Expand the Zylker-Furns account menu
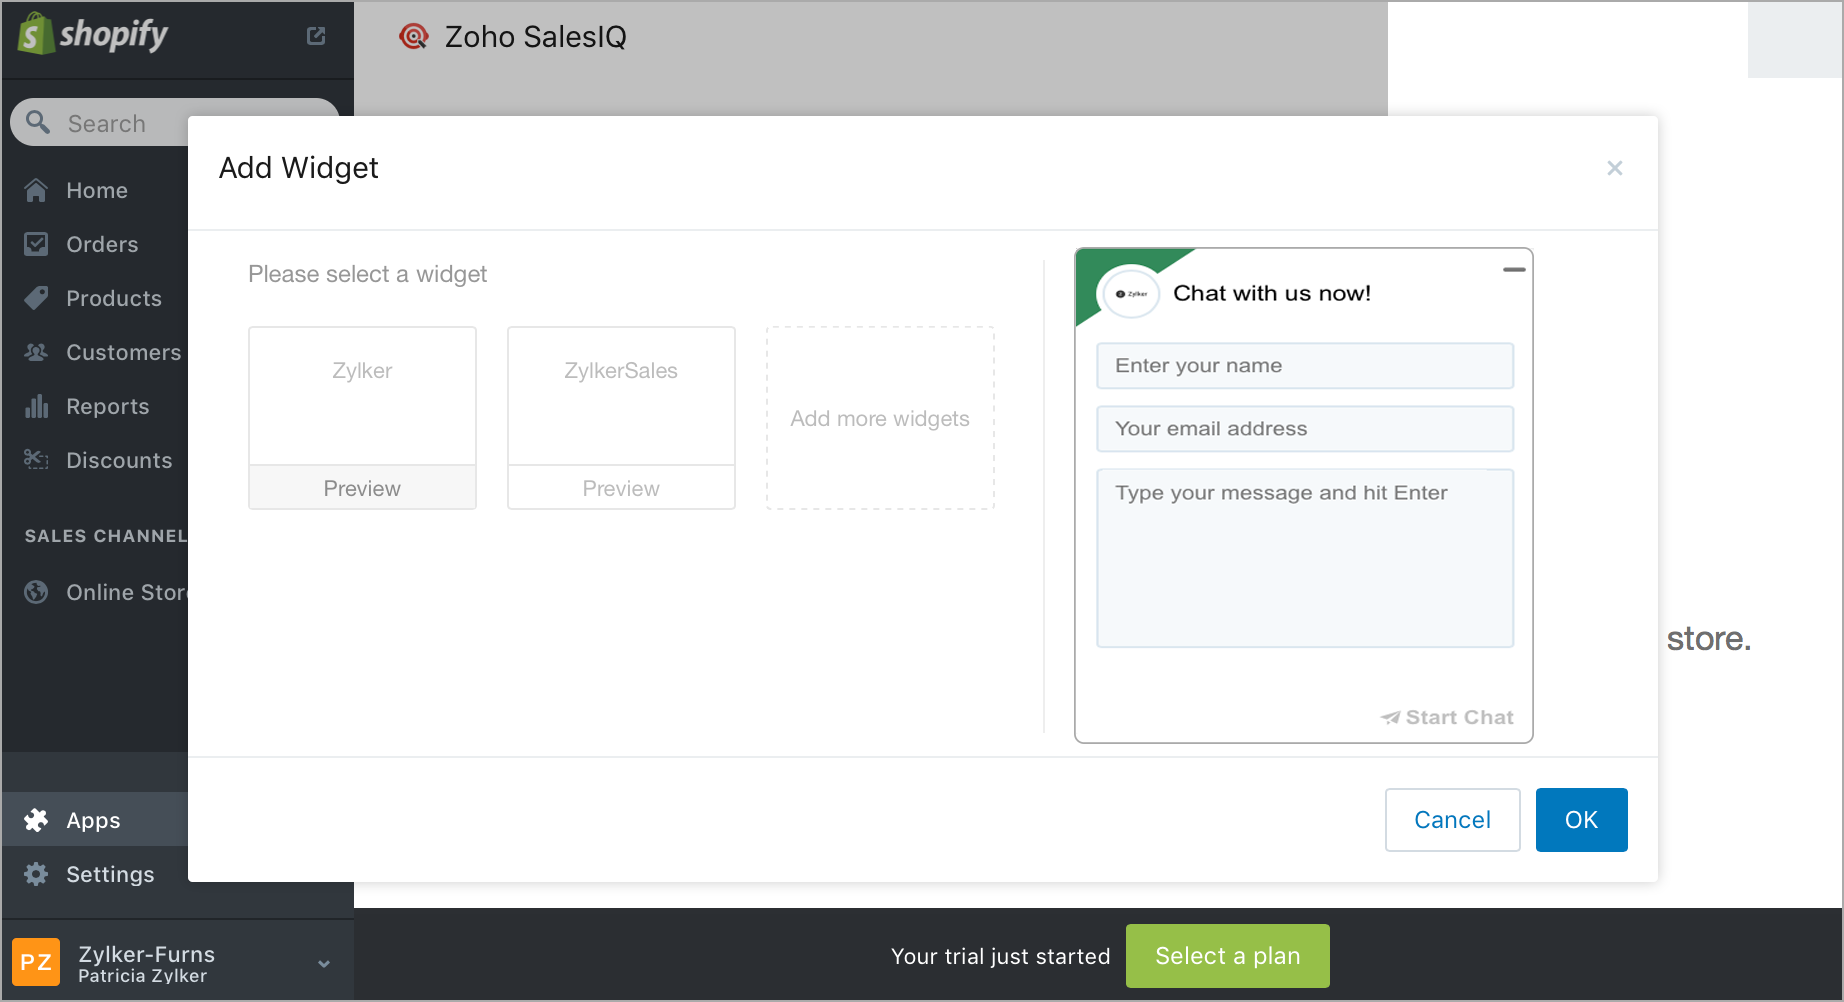Image resolution: width=1844 pixels, height=1002 pixels. [x=324, y=964]
